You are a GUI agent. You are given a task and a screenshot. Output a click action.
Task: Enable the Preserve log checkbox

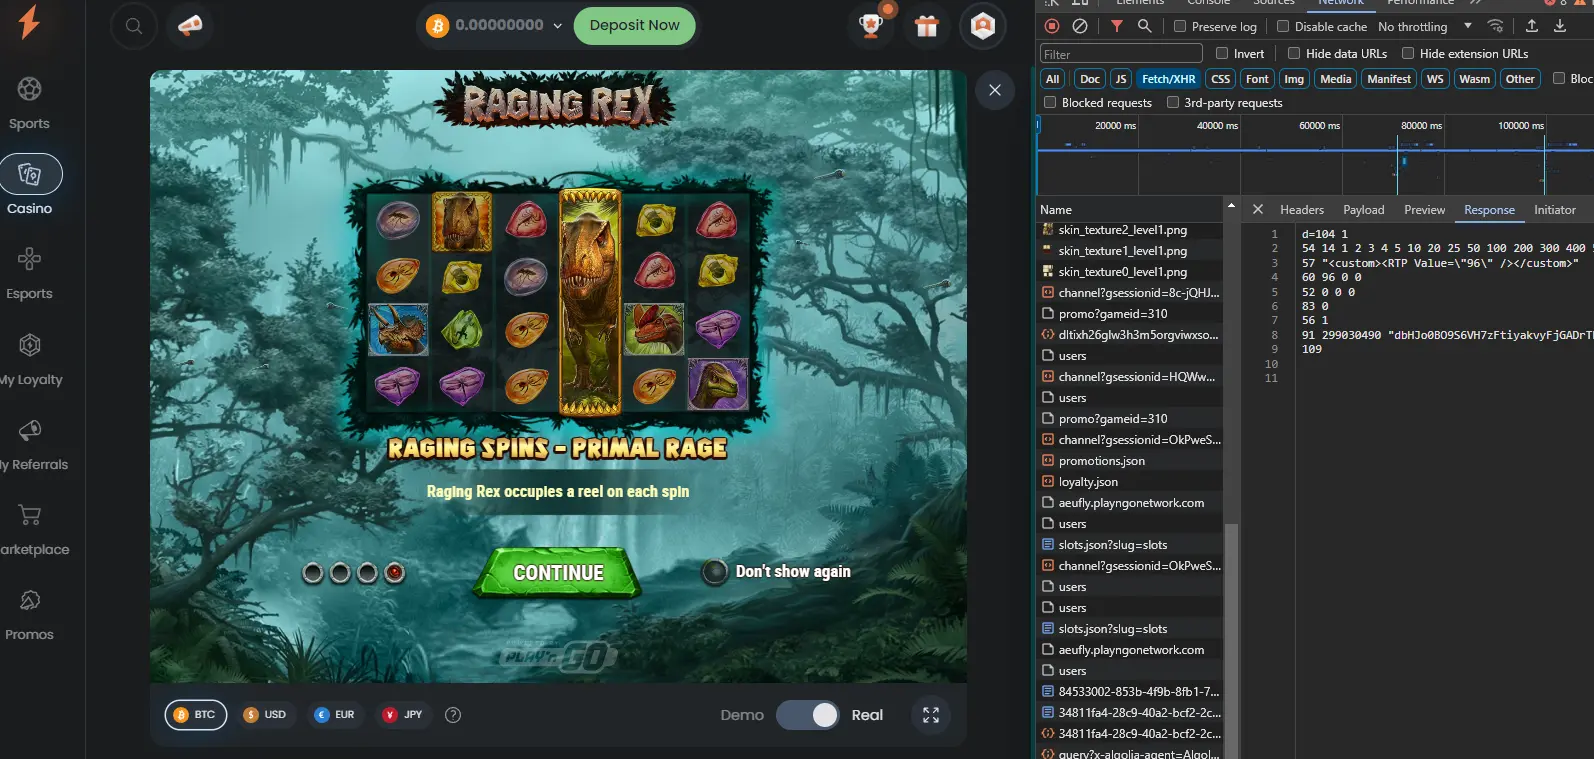[x=1180, y=27]
